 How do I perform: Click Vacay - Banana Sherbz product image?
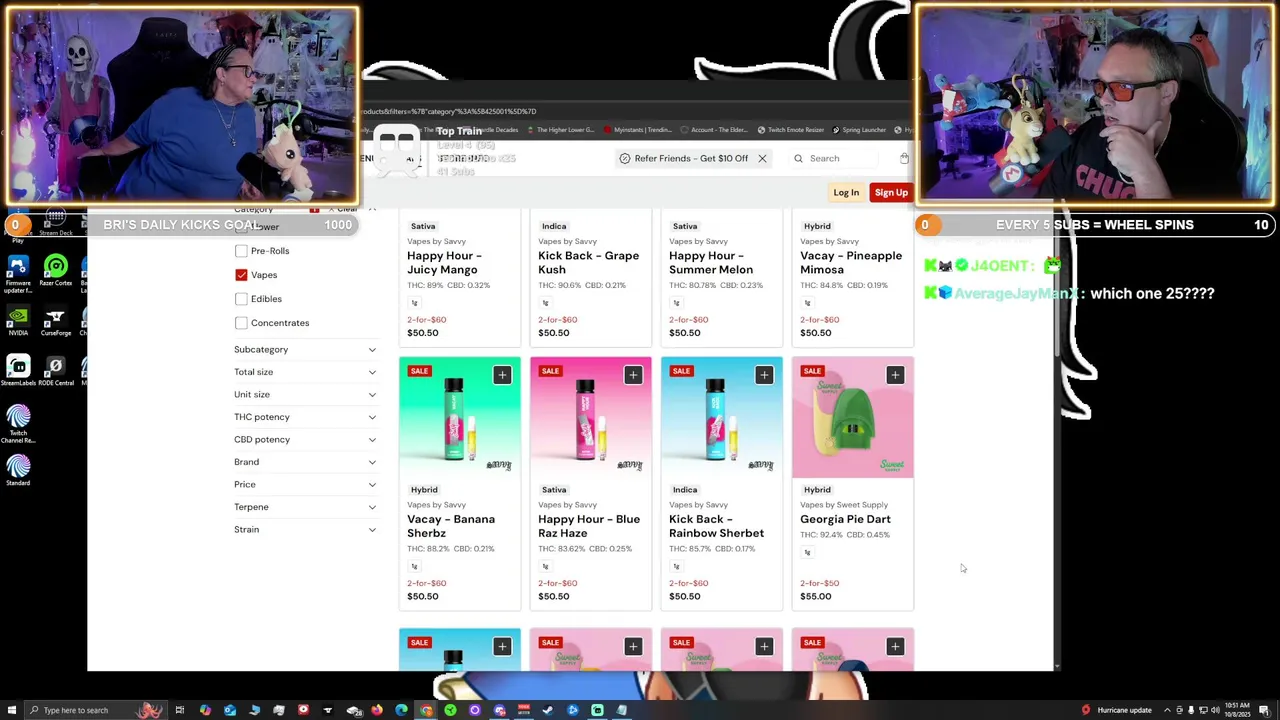pyautogui.click(x=460, y=417)
